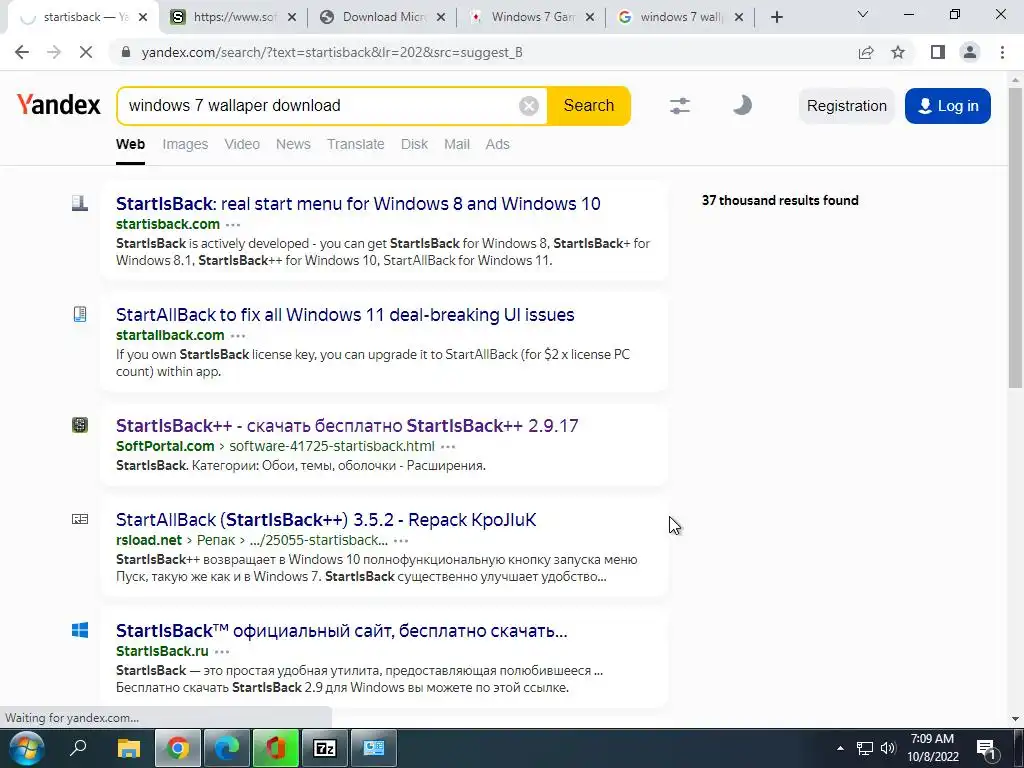Open a new tab with plus button

776,17
